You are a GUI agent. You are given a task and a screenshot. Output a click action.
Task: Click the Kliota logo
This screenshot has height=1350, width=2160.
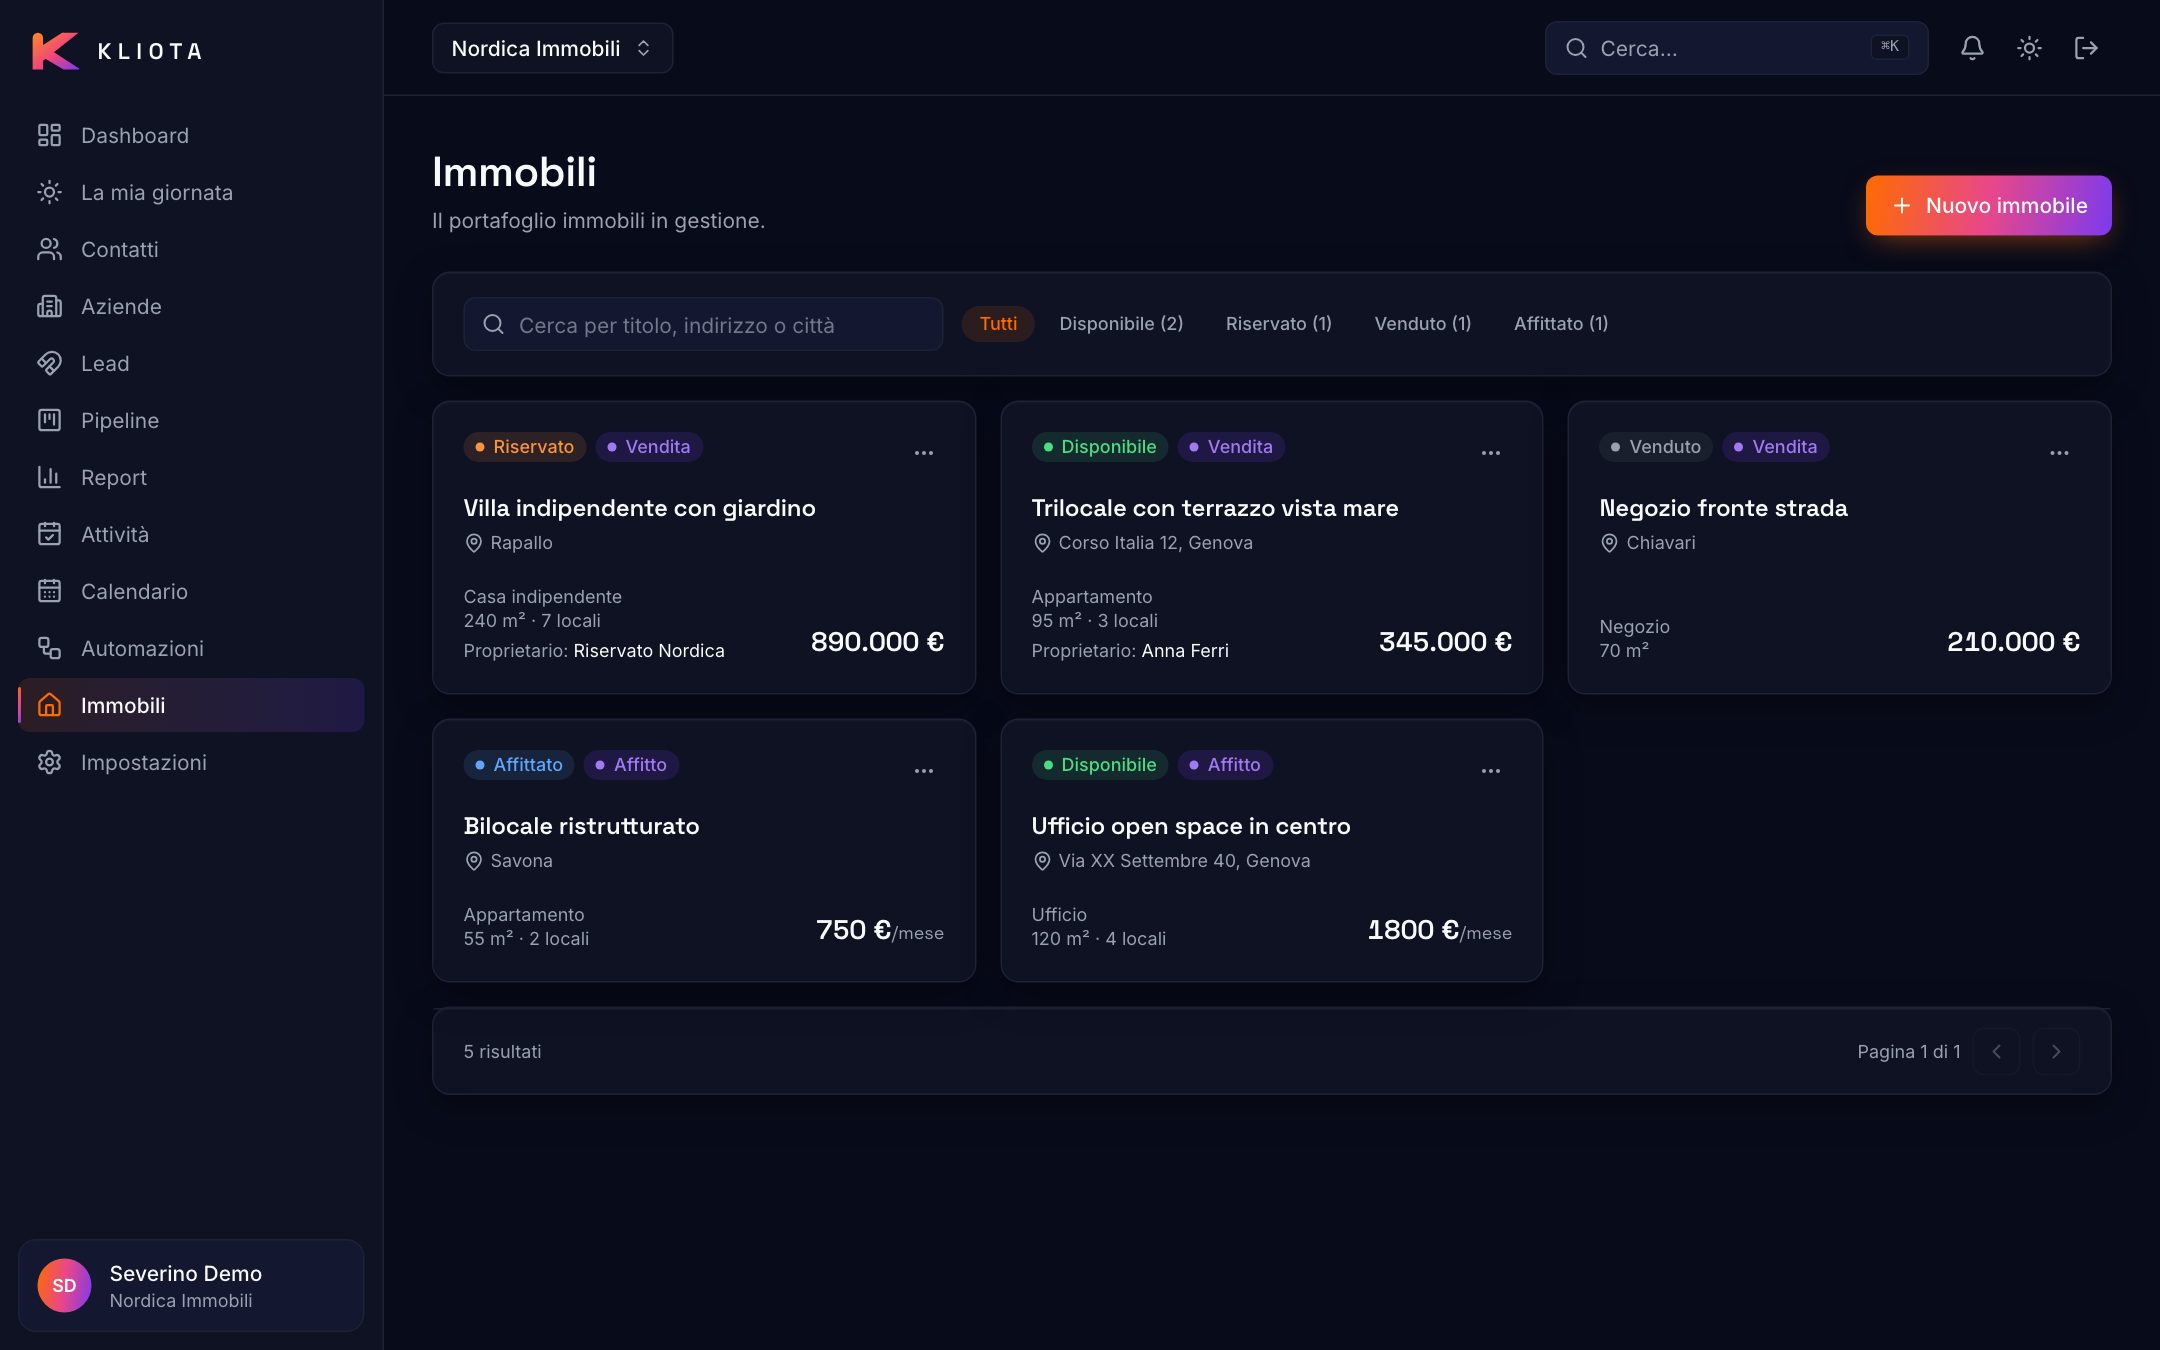[x=117, y=50]
